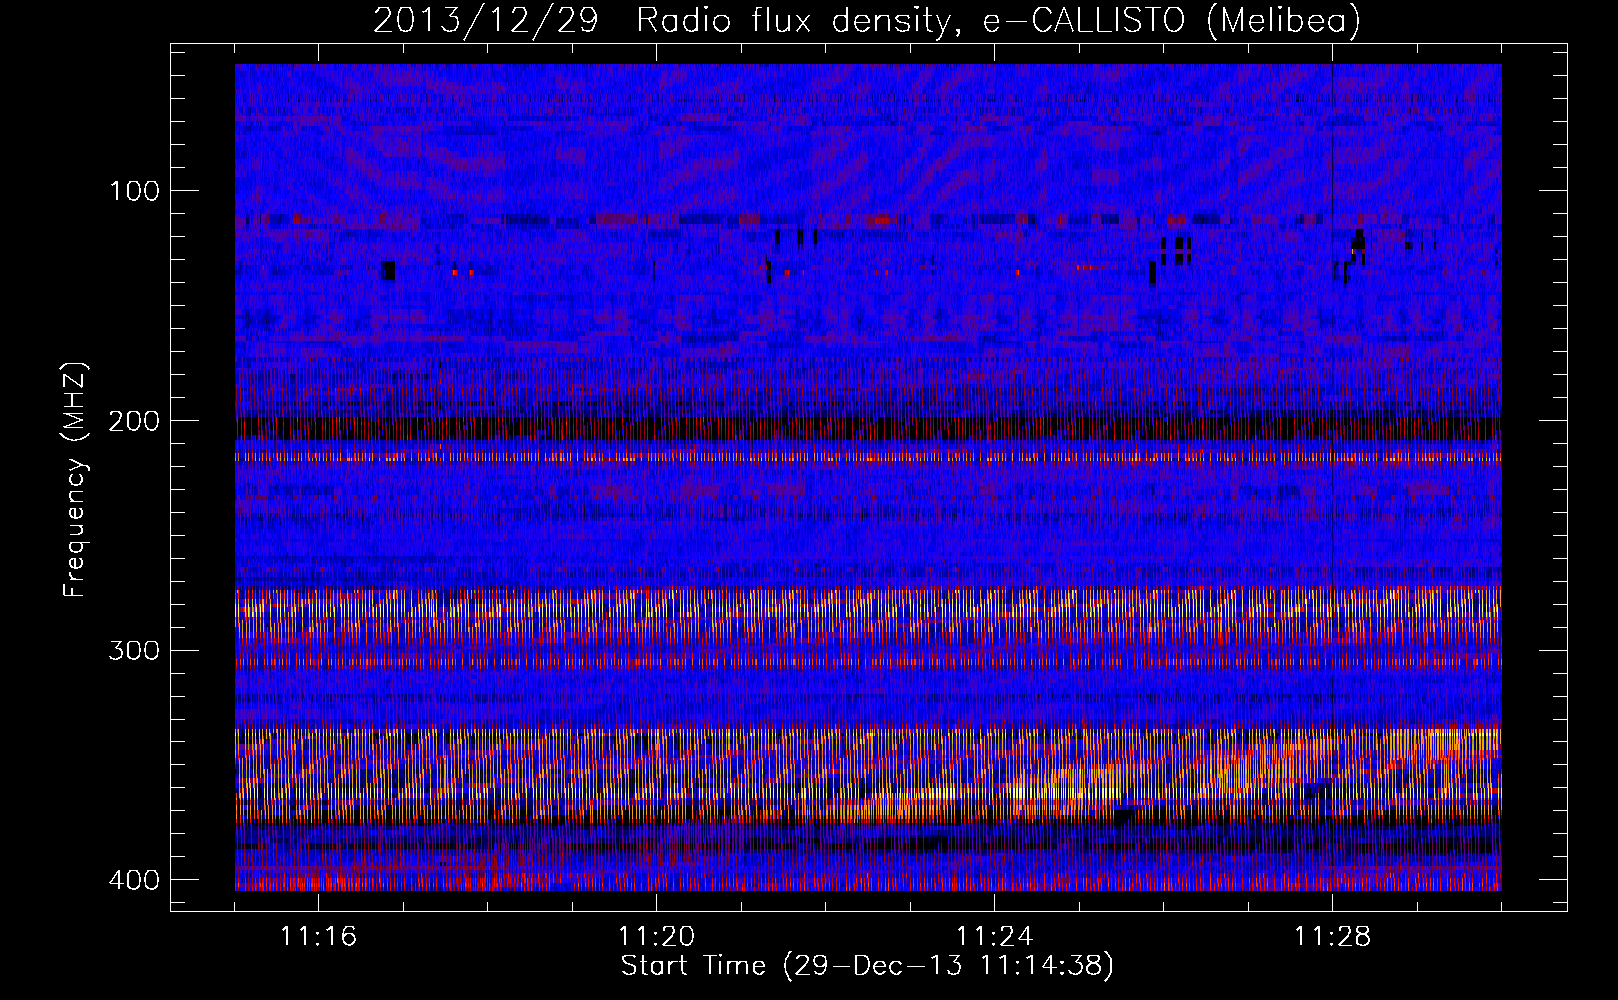The width and height of the screenshot is (1618, 1000).
Task: Click the 11:28 time tick label
Action: [x=1332, y=937]
